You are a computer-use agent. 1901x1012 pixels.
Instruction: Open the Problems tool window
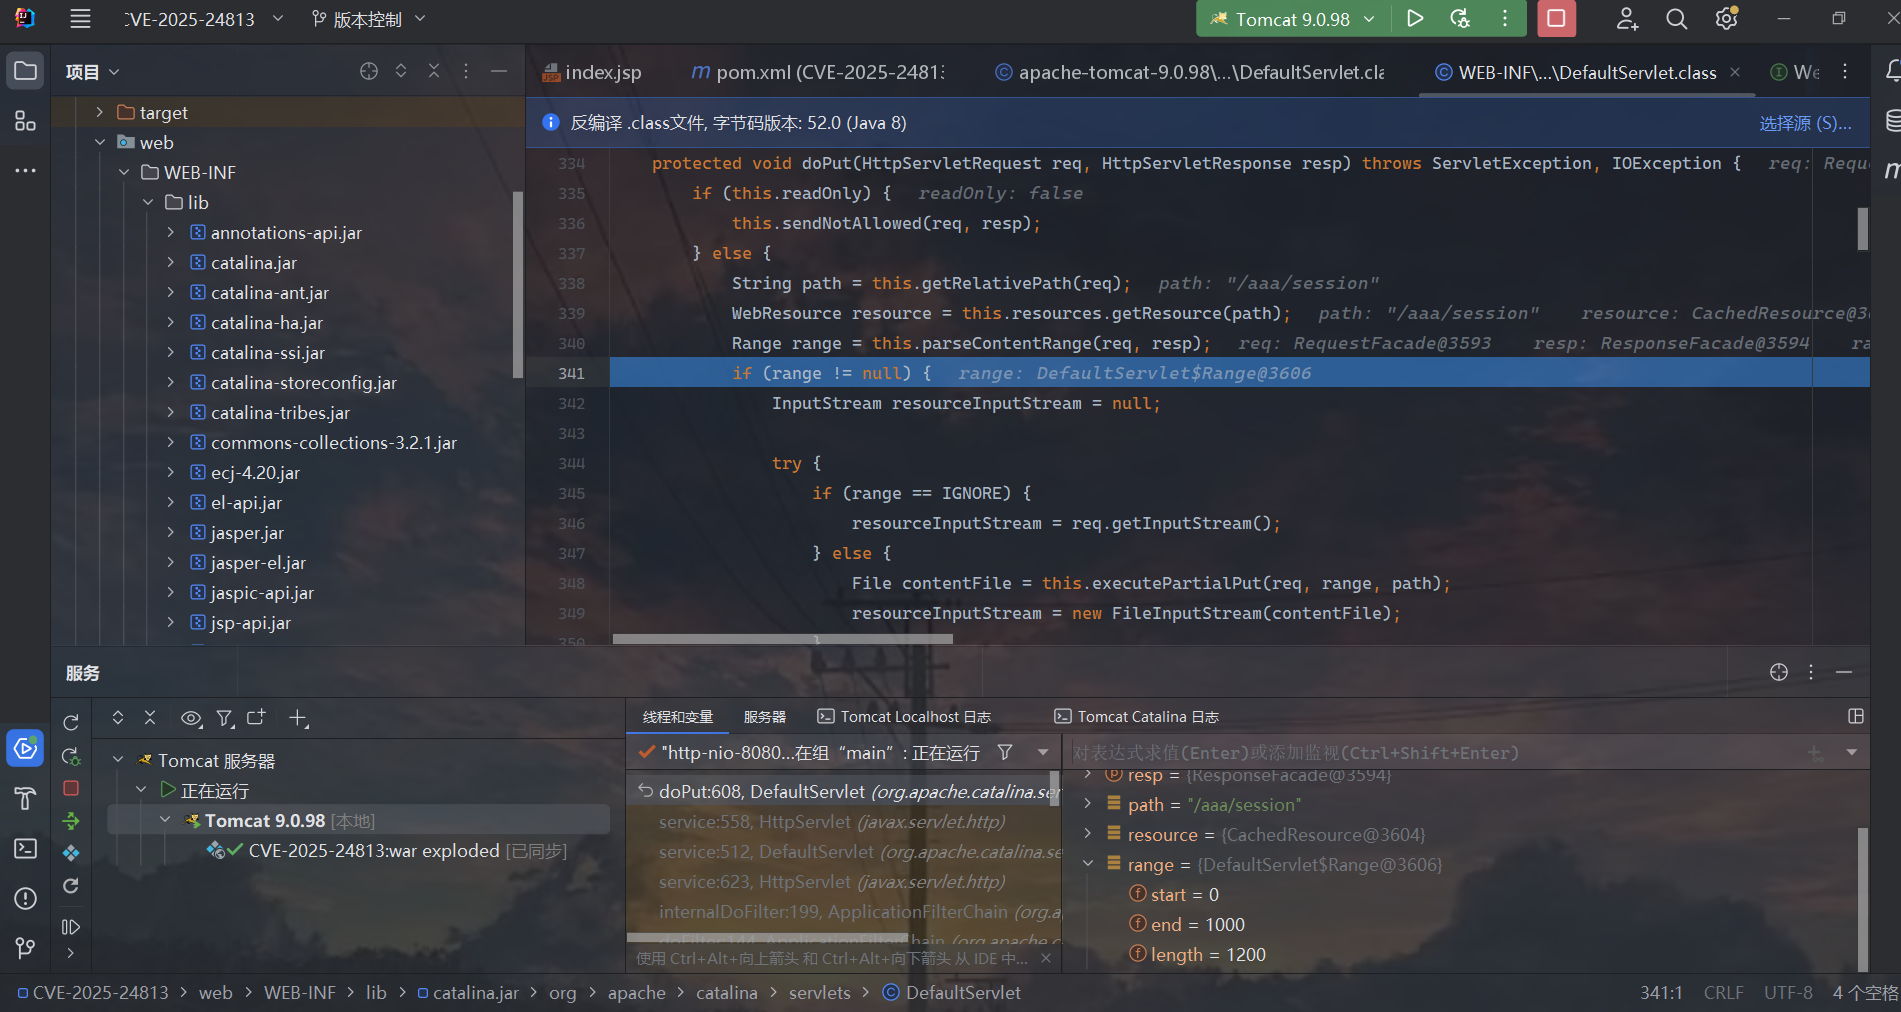(x=25, y=898)
